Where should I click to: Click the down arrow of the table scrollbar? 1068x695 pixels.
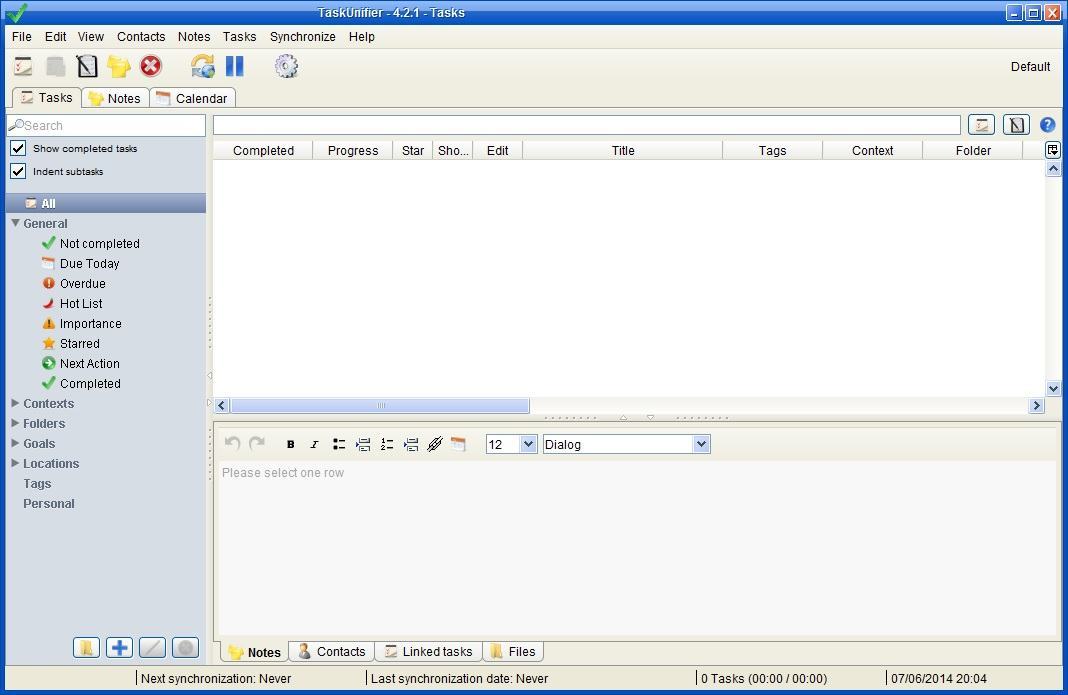pyautogui.click(x=1053, y=388)
